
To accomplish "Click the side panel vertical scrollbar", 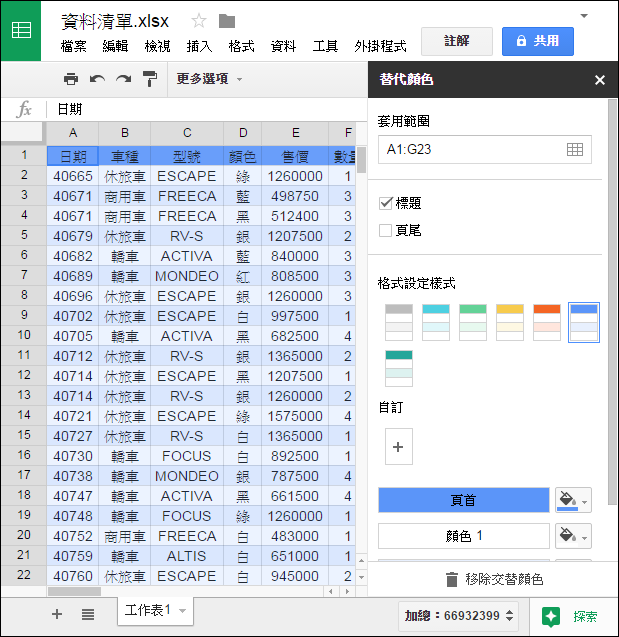I will click(612, 303).
